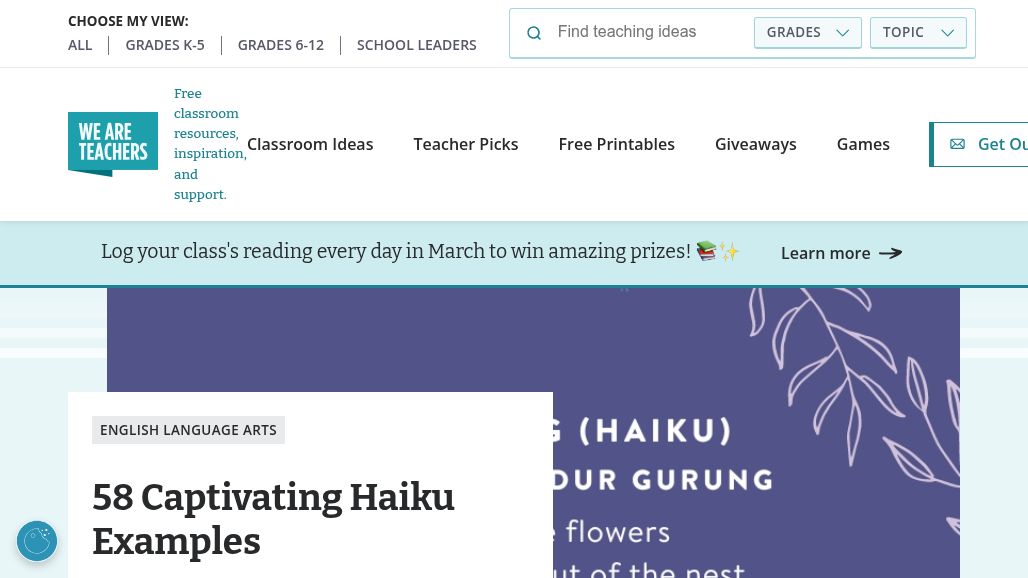Click the English Language Arts tag
1028x578 pixels.
(188, 430)
